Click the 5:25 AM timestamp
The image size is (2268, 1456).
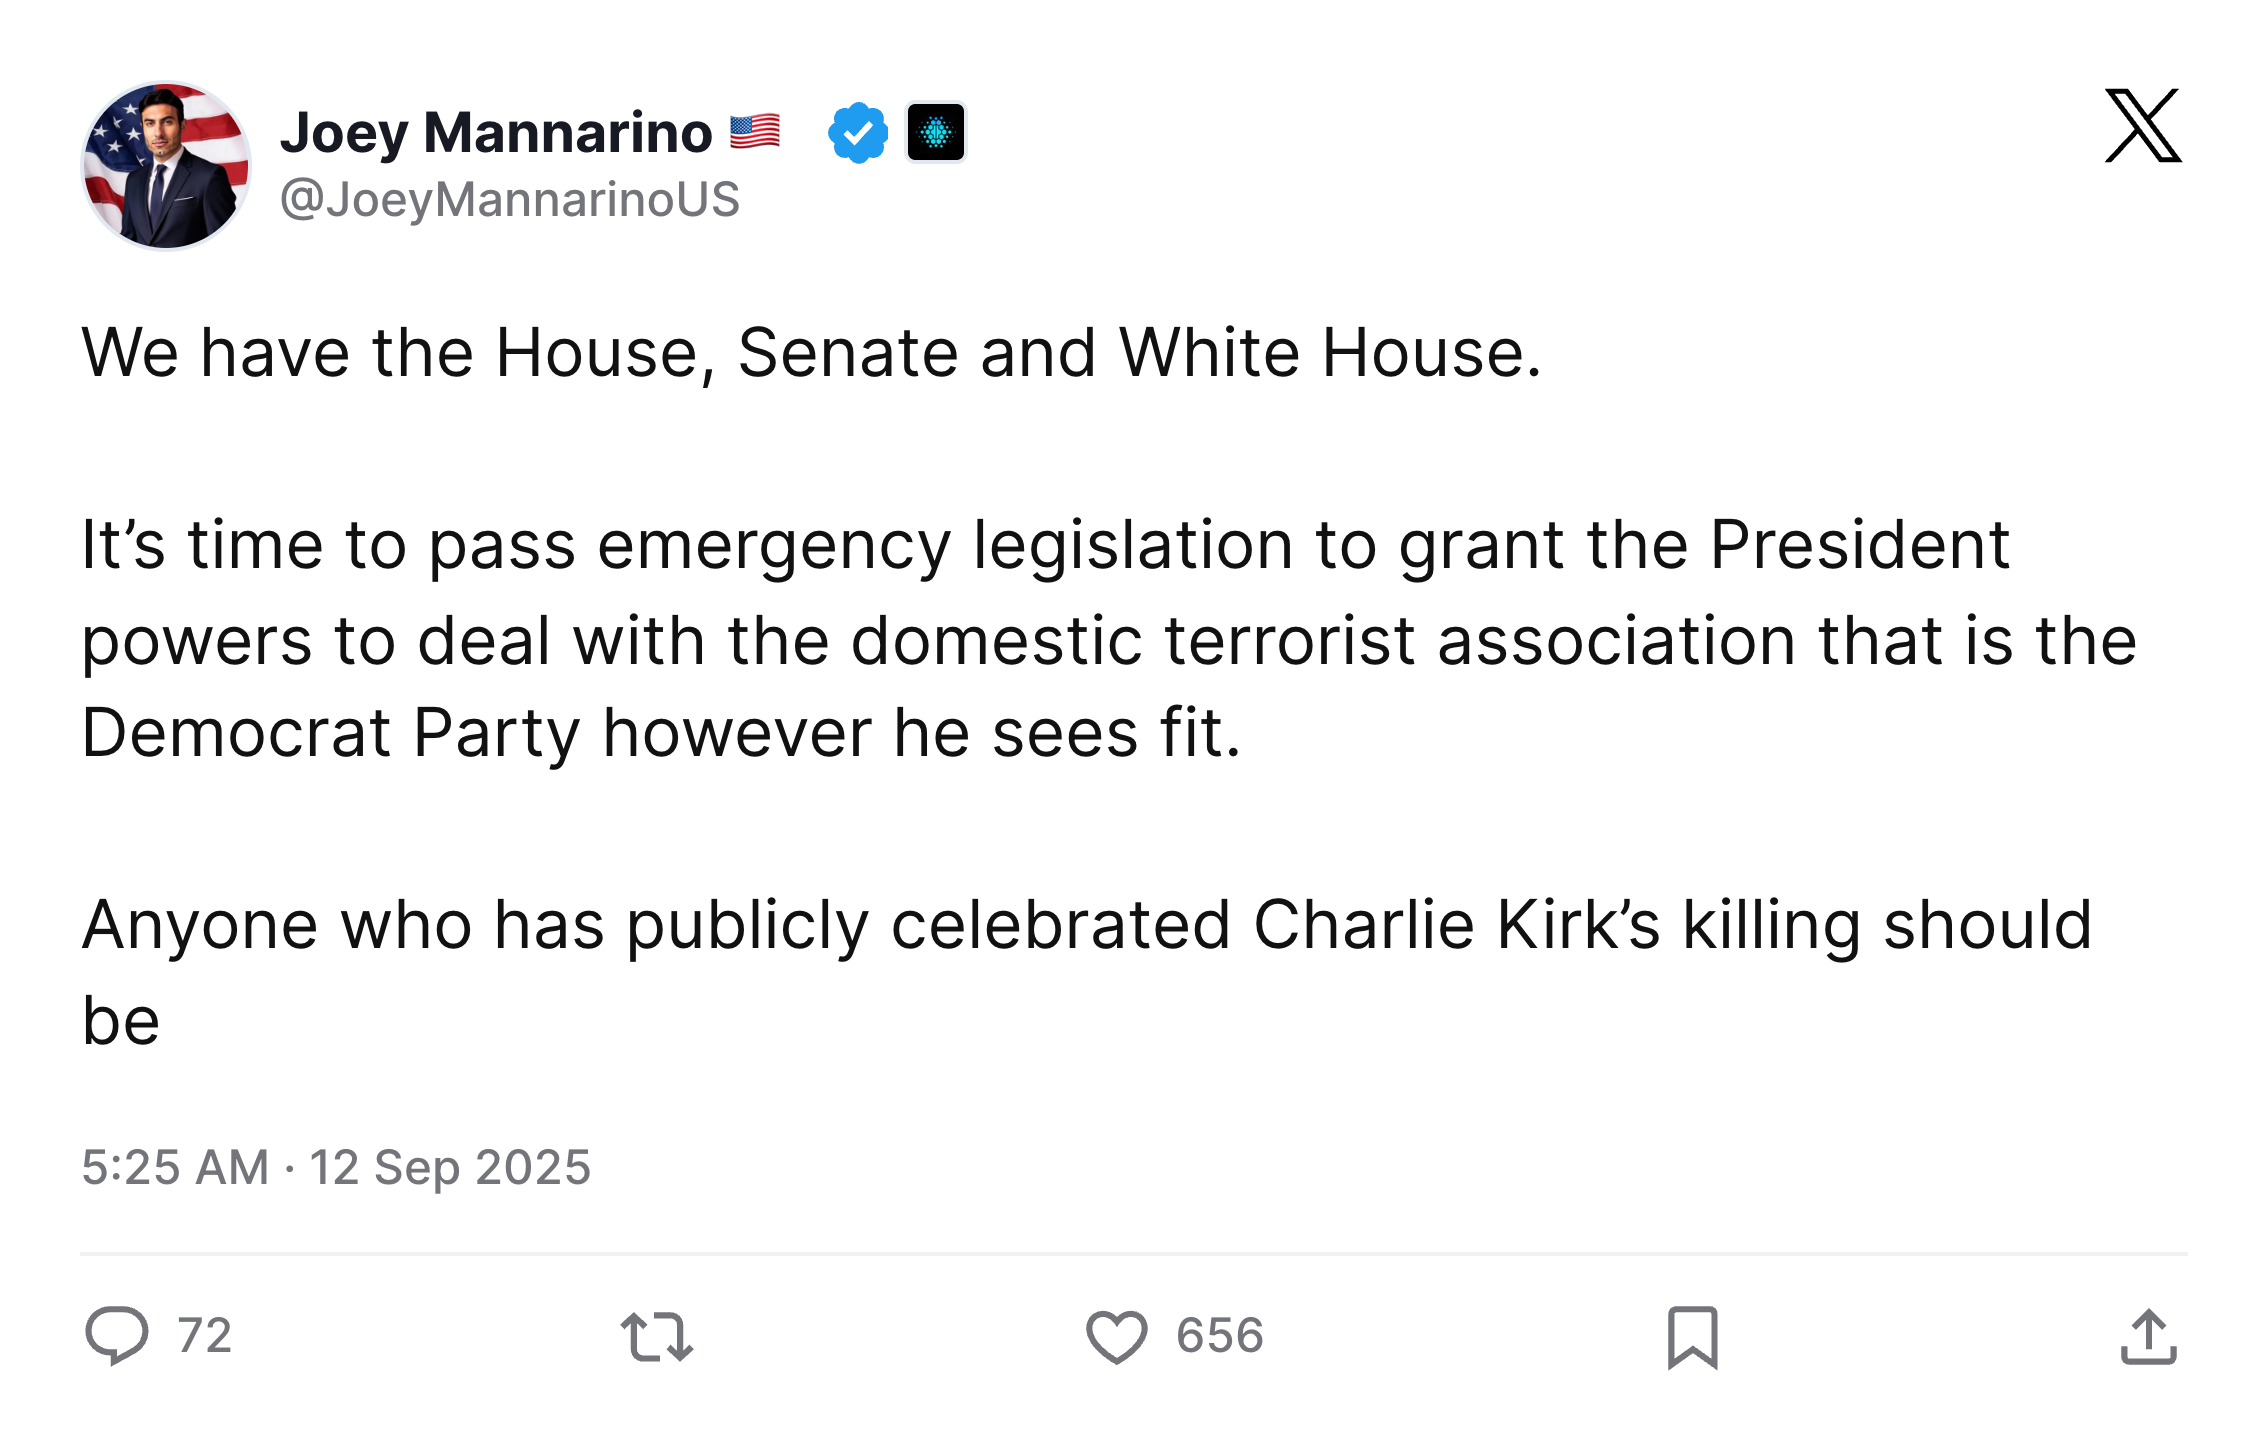(x=175, y=1167)
